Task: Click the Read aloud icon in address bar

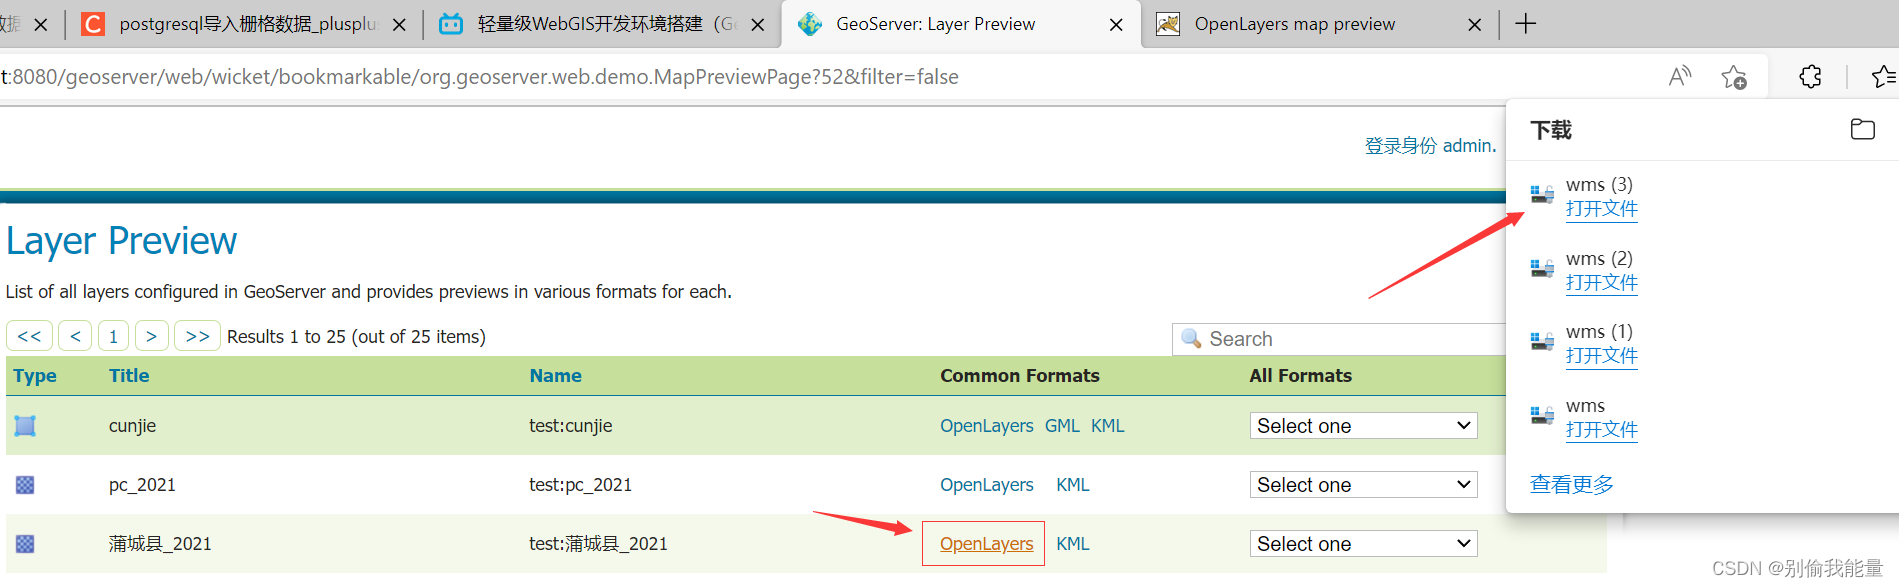Action: pyautogui.click(x=1680, y=76)
